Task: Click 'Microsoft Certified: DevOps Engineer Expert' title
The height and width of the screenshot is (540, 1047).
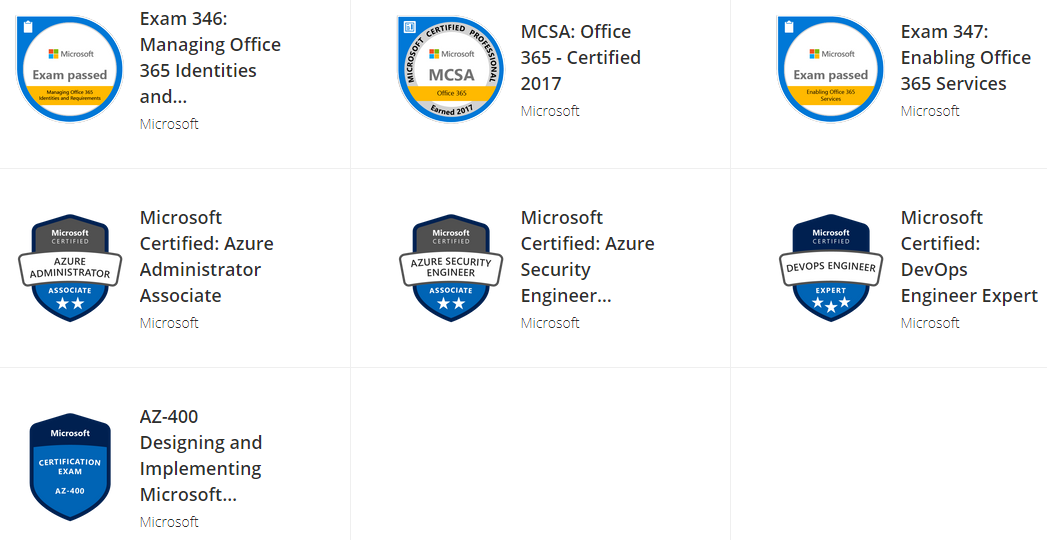Action: 969,256
